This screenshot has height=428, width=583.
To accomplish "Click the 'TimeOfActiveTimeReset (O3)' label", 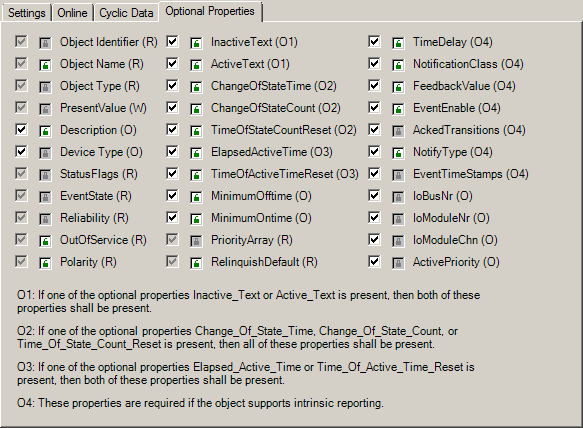I will pyautogui.click(x=285, y=174).
